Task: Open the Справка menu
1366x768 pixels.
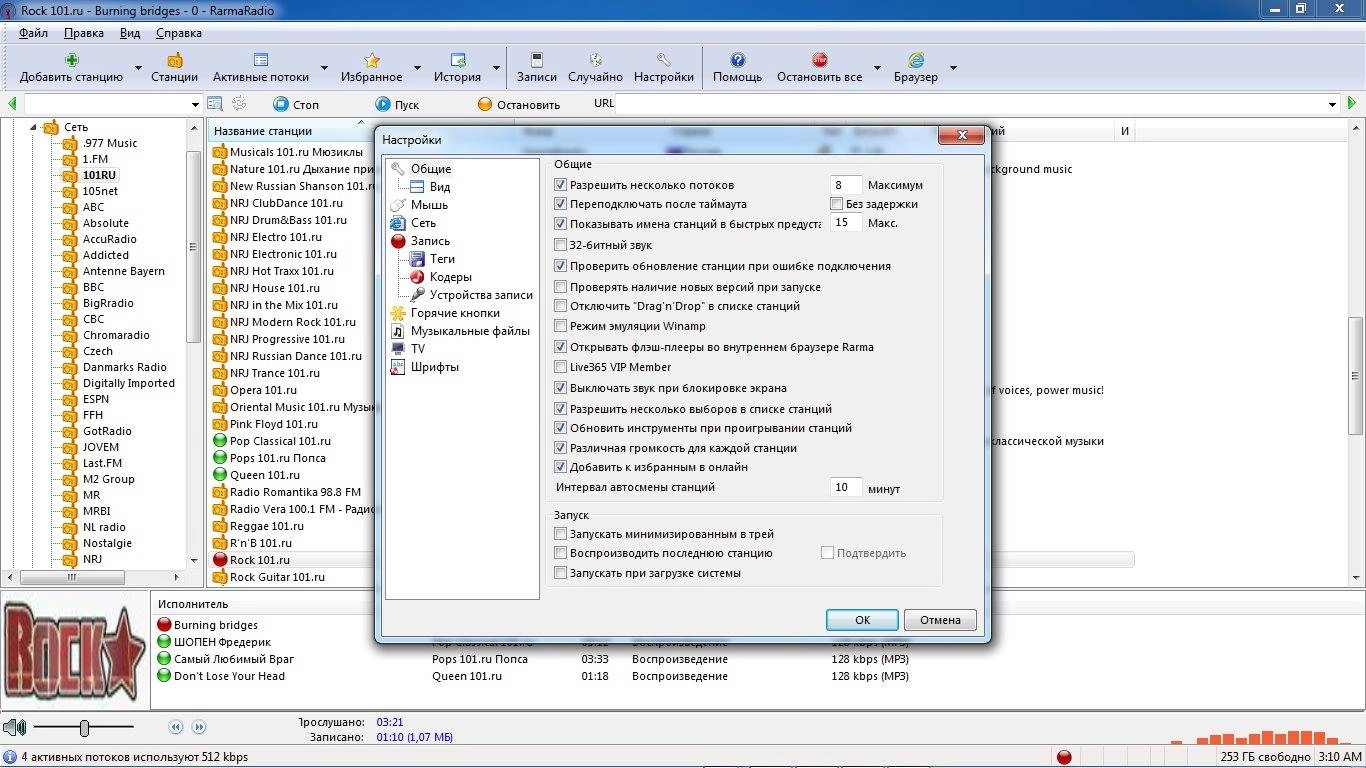Action: [x=179, y=33]
